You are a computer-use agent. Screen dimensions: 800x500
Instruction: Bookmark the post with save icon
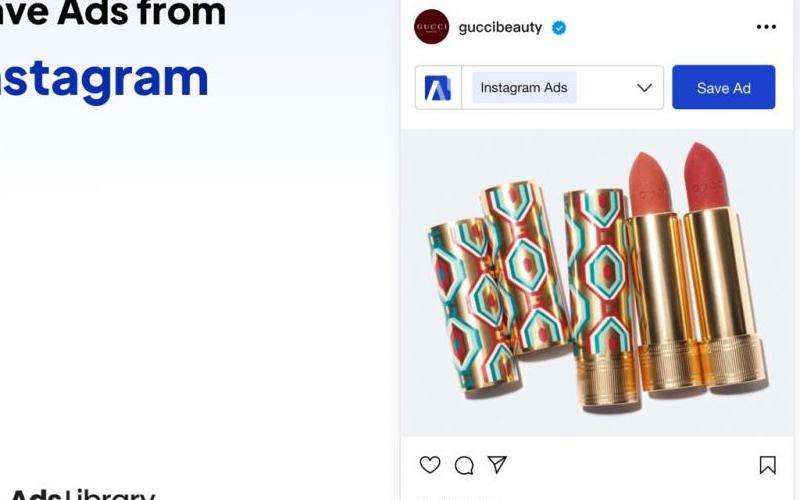pyautogui.click(x=767, y=465)
